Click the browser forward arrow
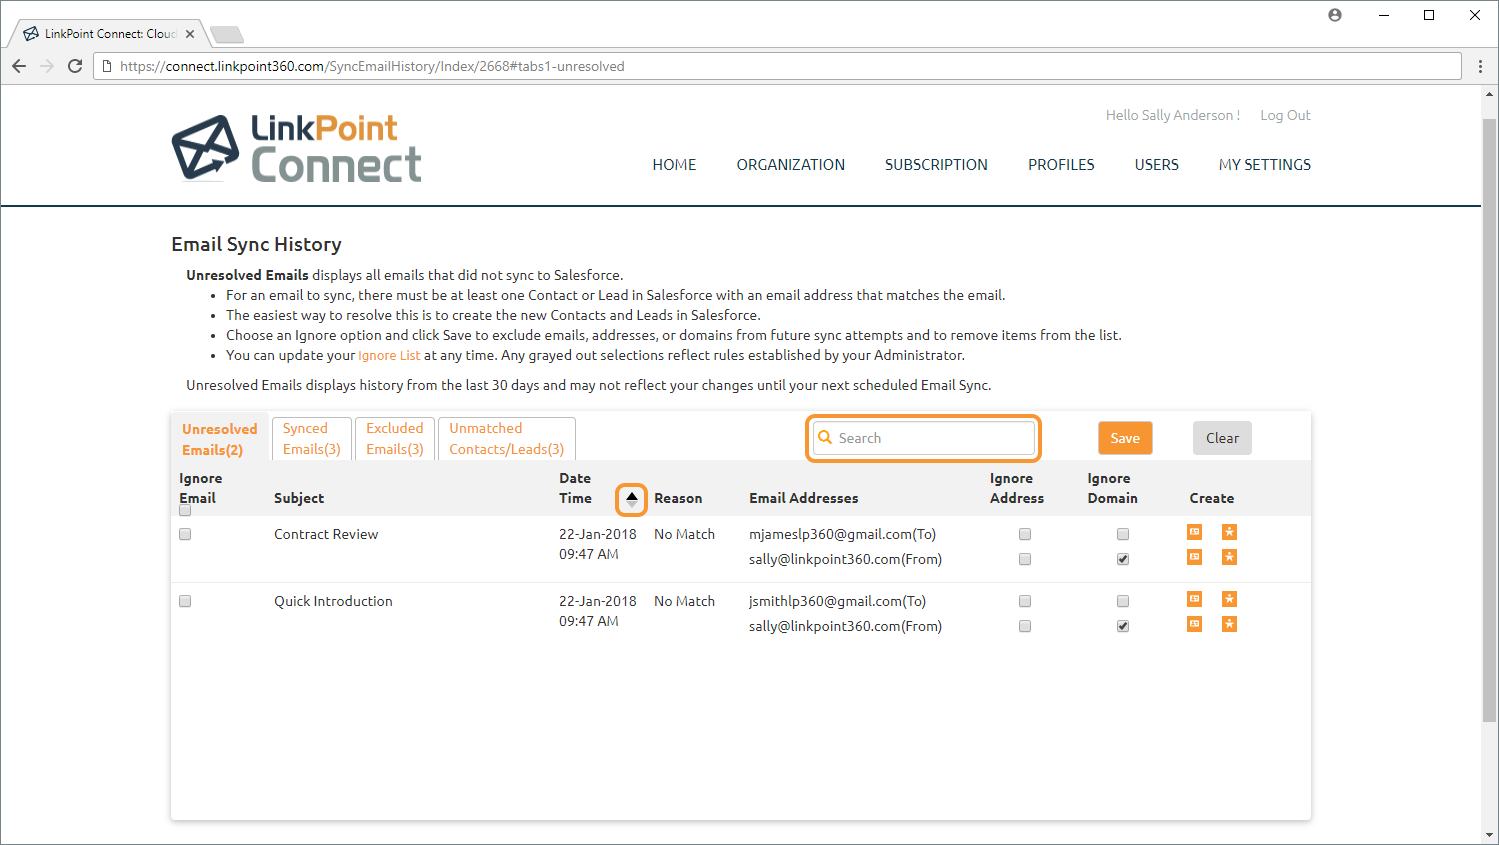 (47, 66)
